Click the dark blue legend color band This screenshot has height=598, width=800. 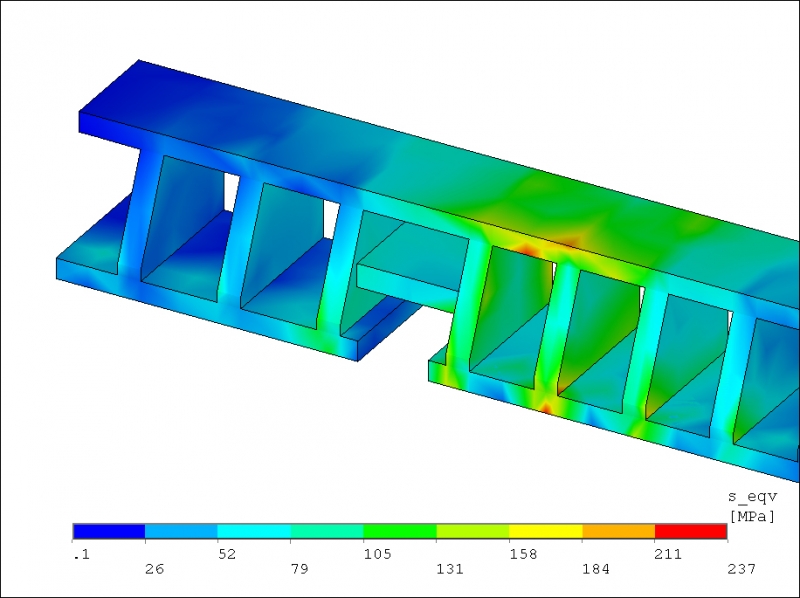109,531
